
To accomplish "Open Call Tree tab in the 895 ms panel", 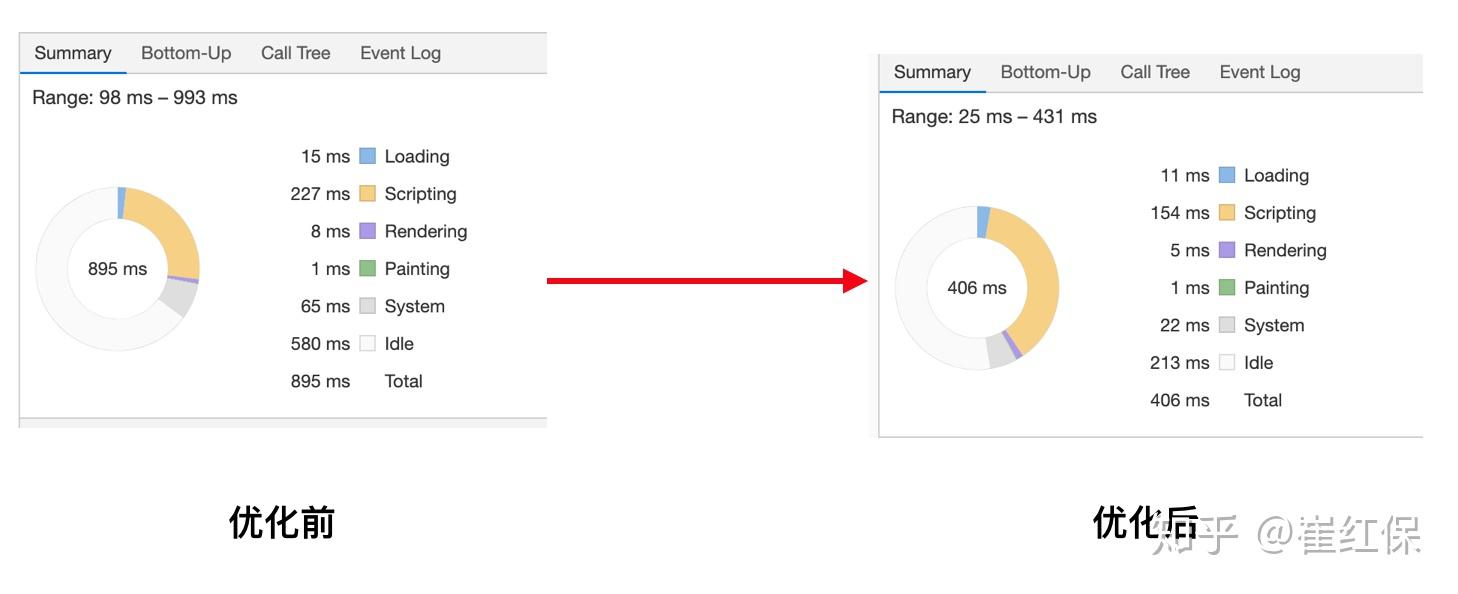I will click(295, 53).
